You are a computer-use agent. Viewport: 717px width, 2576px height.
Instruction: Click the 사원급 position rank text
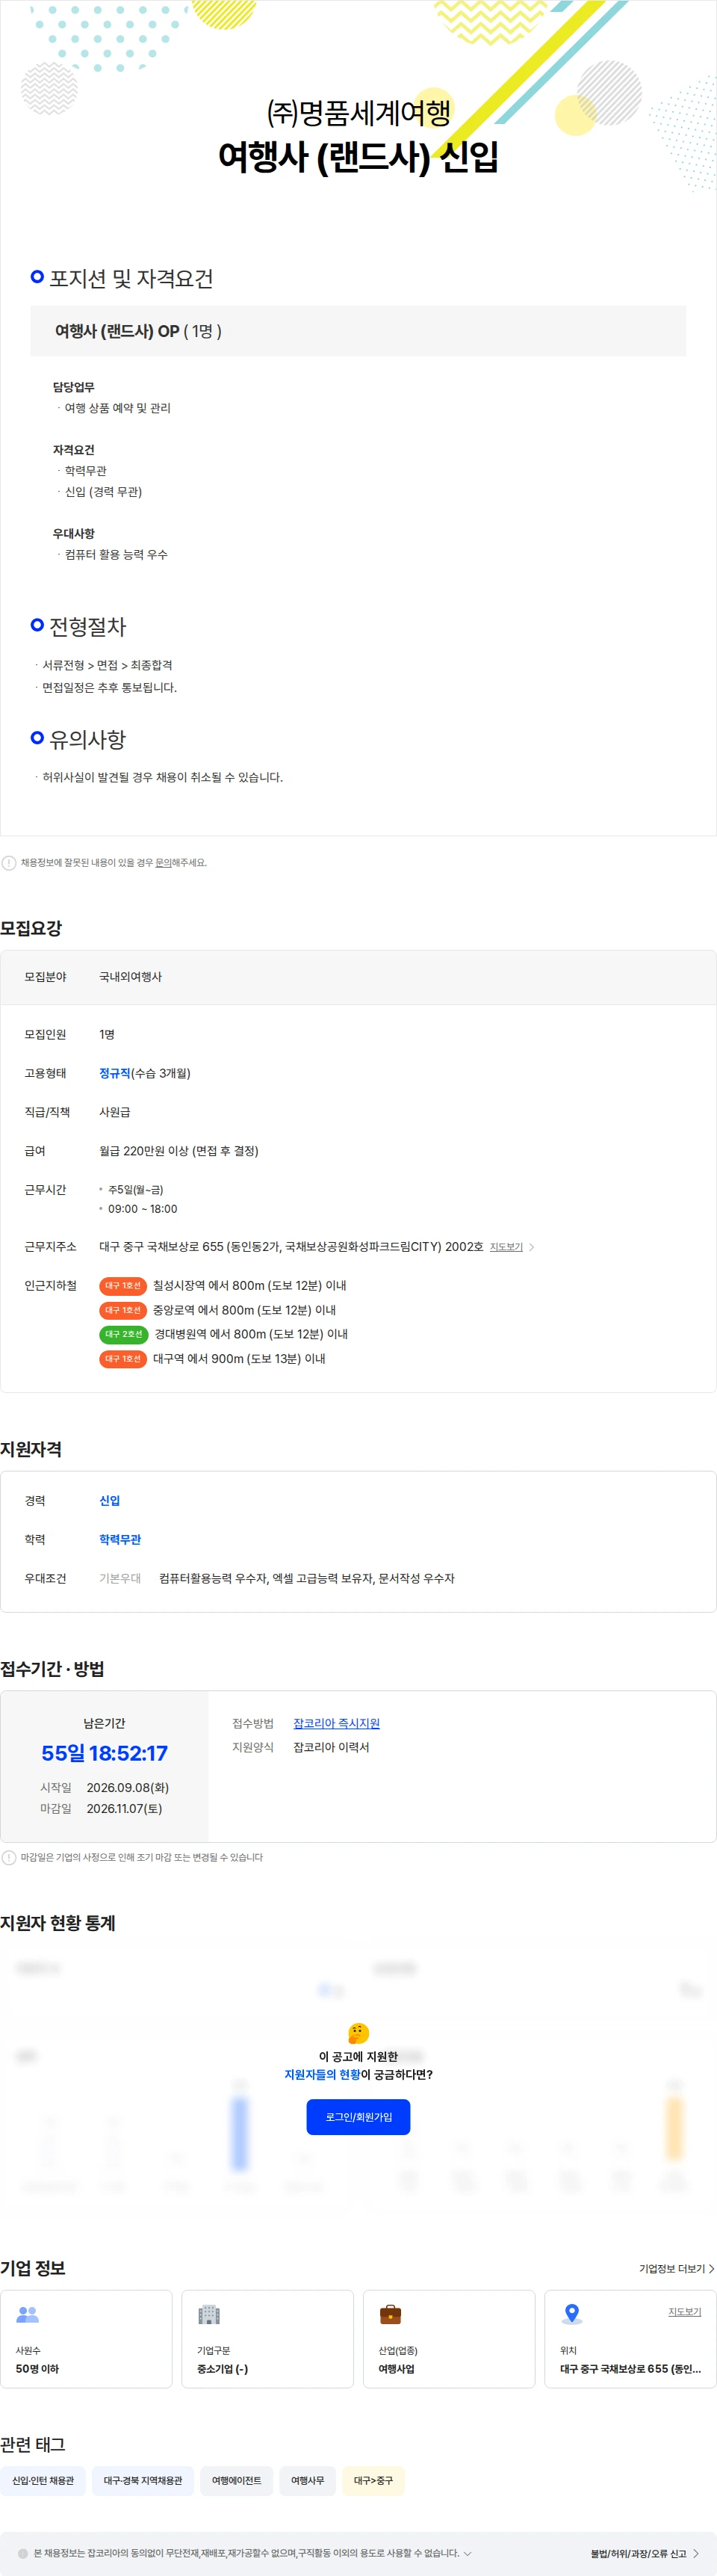tap(114, 1112)
